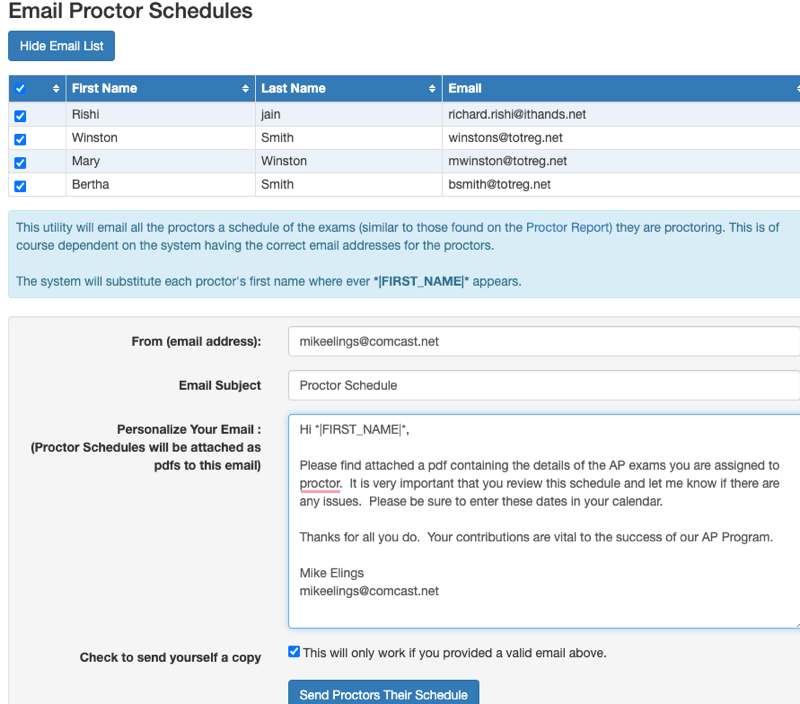Image resolution: width=800 pixels, height=704 pixels.
Task: Select email richard.rishi@ithands.net cell
Action: pyautogui.click(x=621, y=114)
